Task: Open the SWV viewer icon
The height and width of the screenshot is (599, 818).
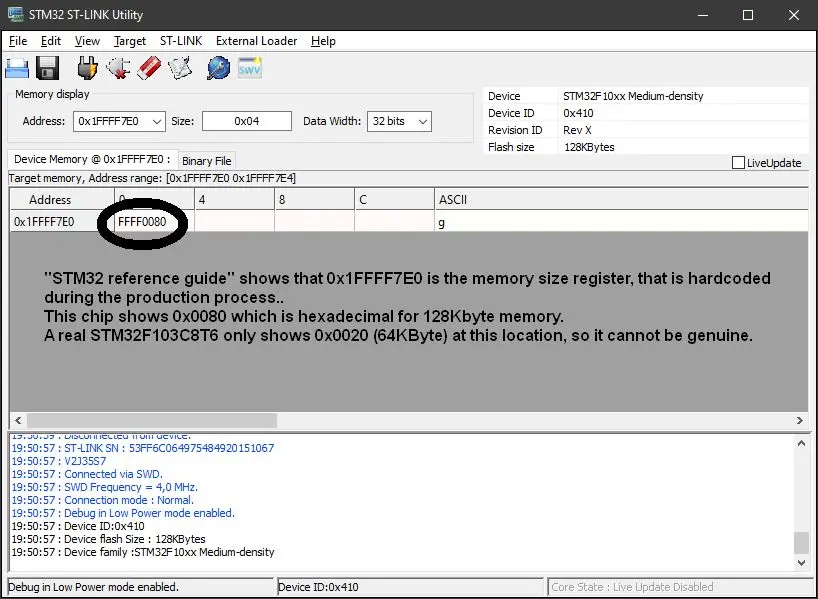Action: pos(249,68)
